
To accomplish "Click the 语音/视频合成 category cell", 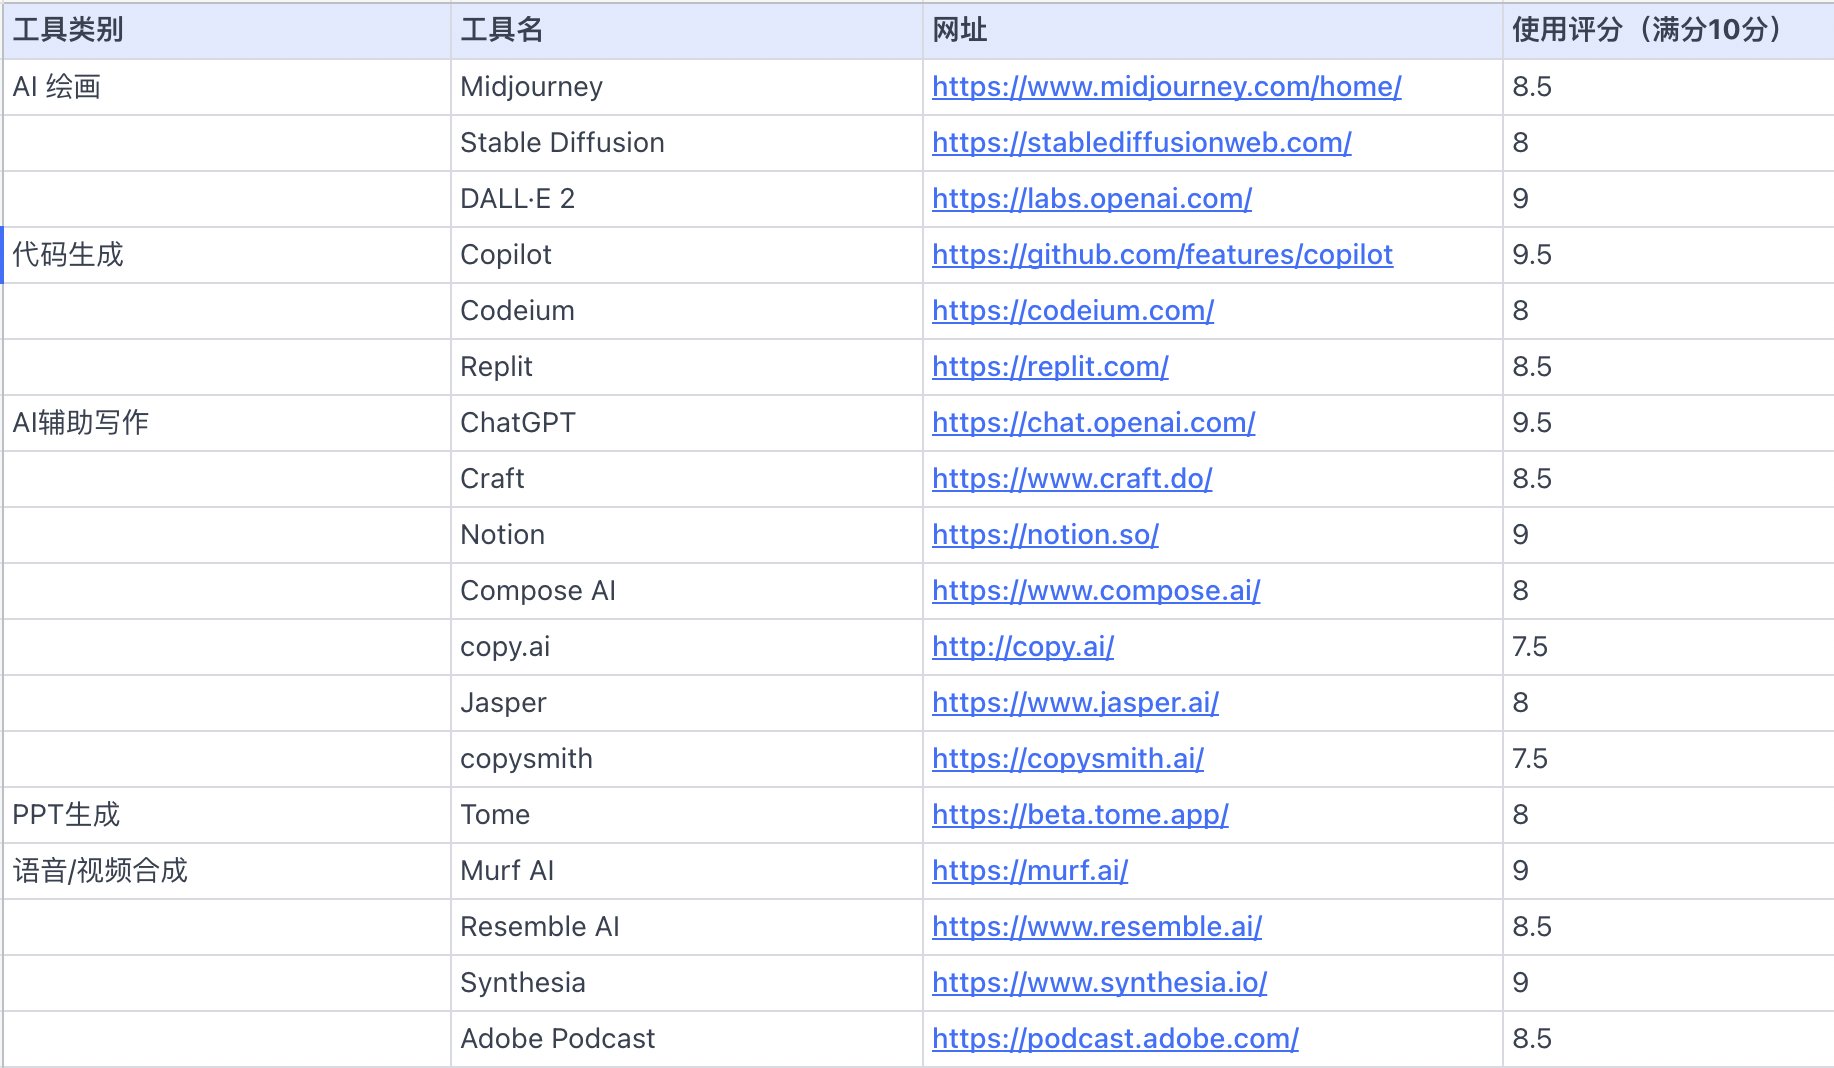I will [x=226, y=871].
